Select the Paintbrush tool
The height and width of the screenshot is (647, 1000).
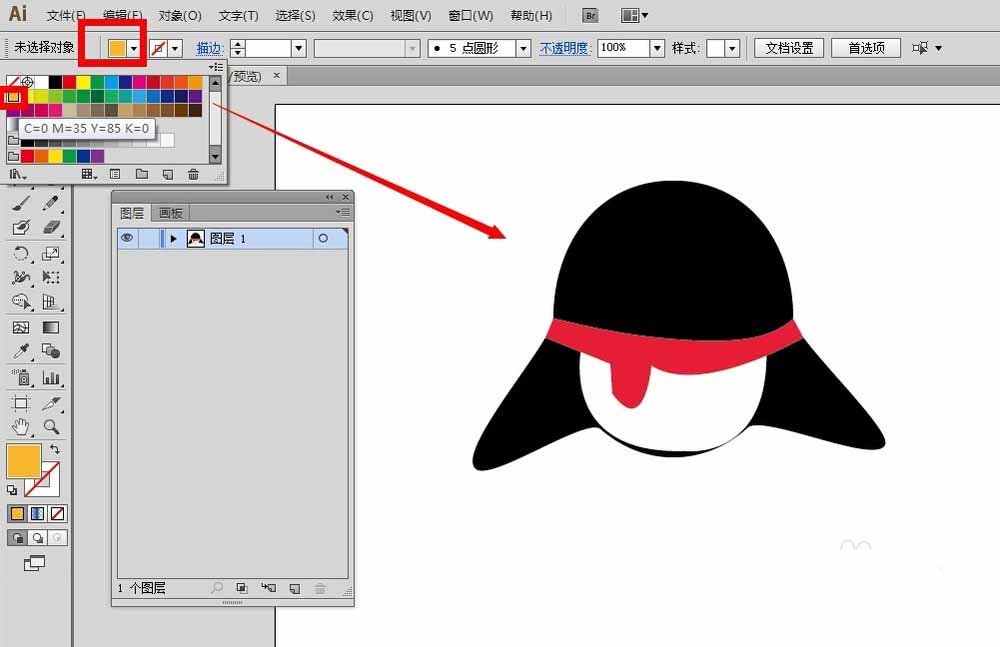[21, 203]
